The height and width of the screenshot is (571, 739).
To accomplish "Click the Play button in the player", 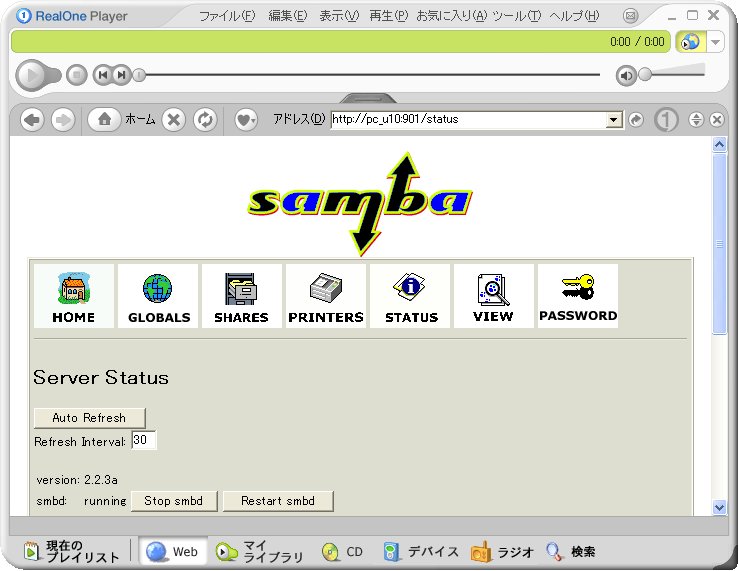I will click(x=32, y=75).
